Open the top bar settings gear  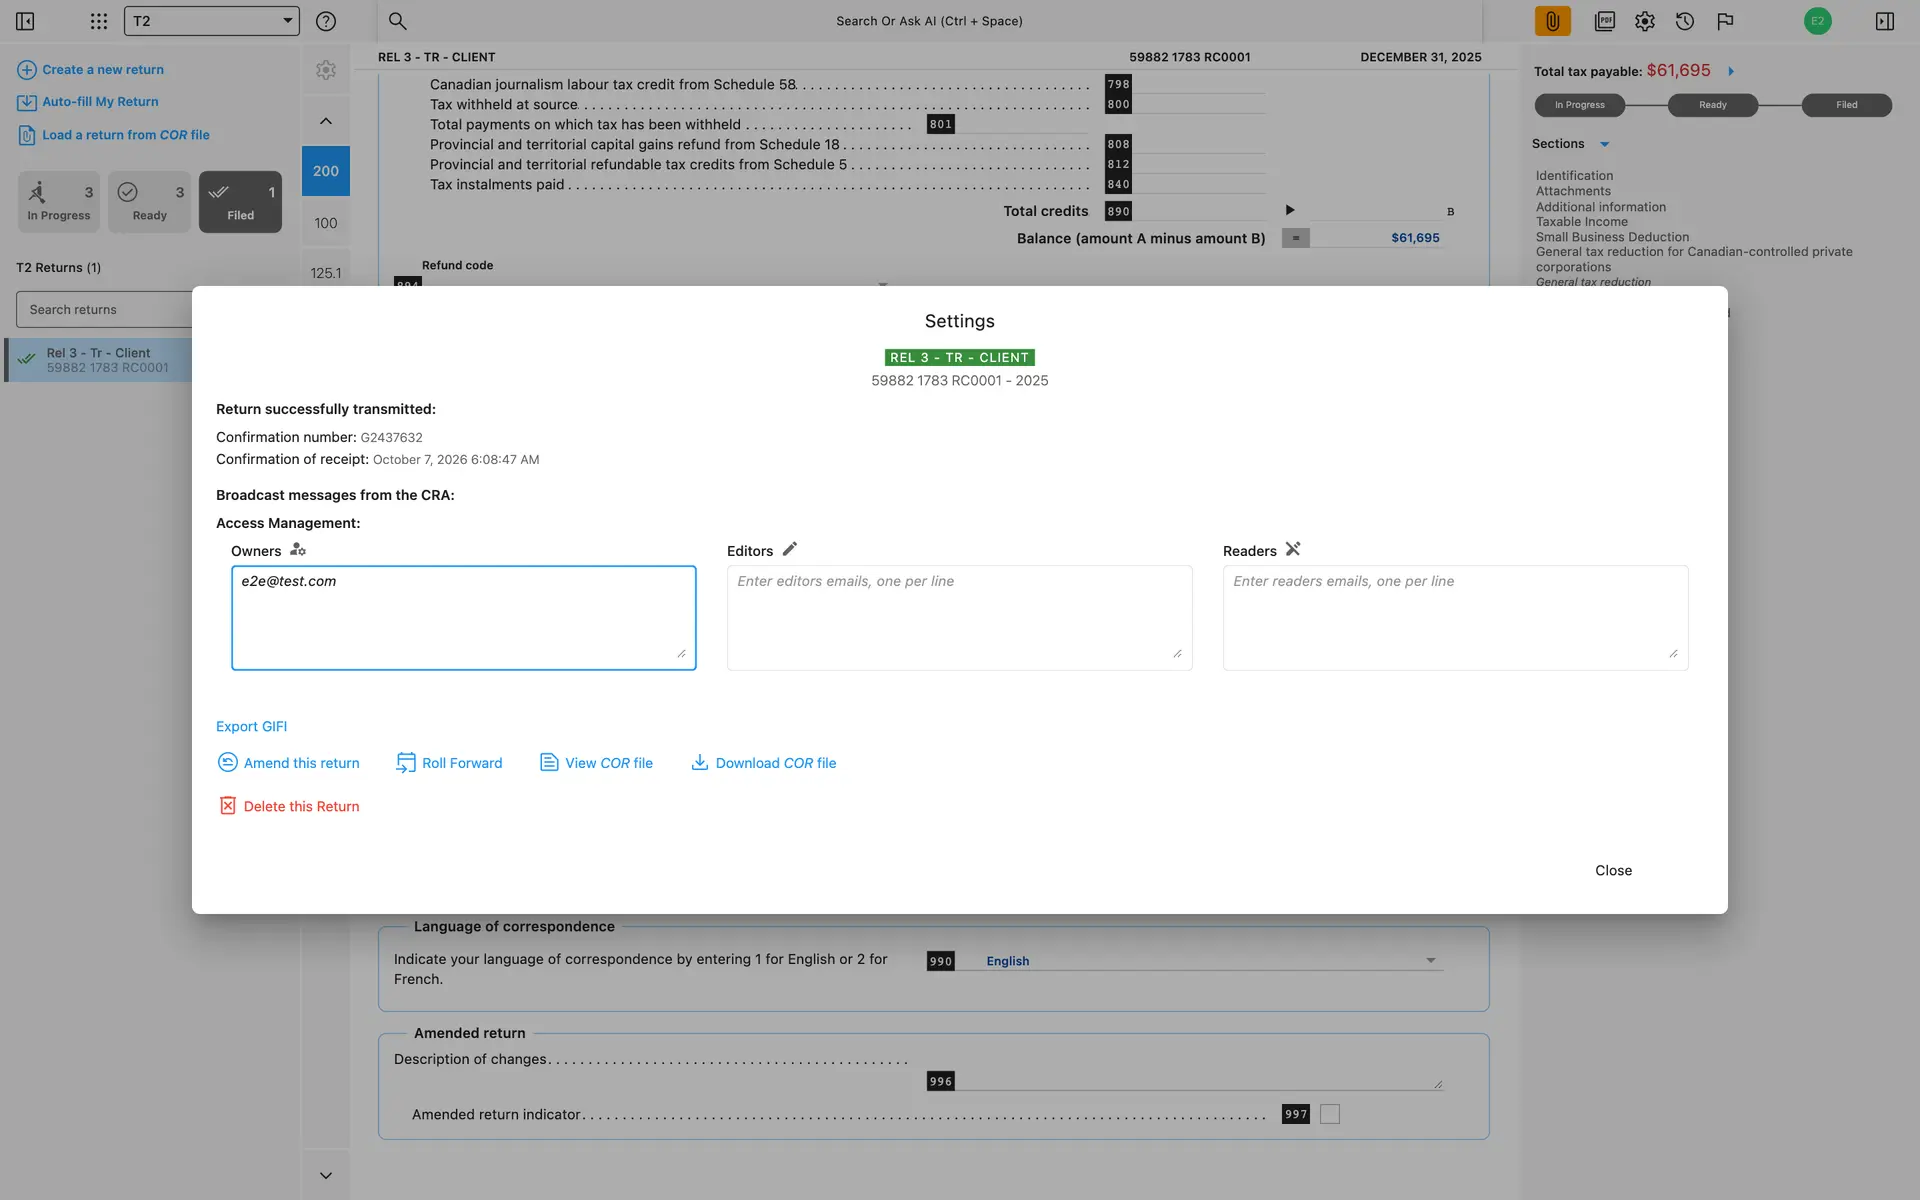1645,21
